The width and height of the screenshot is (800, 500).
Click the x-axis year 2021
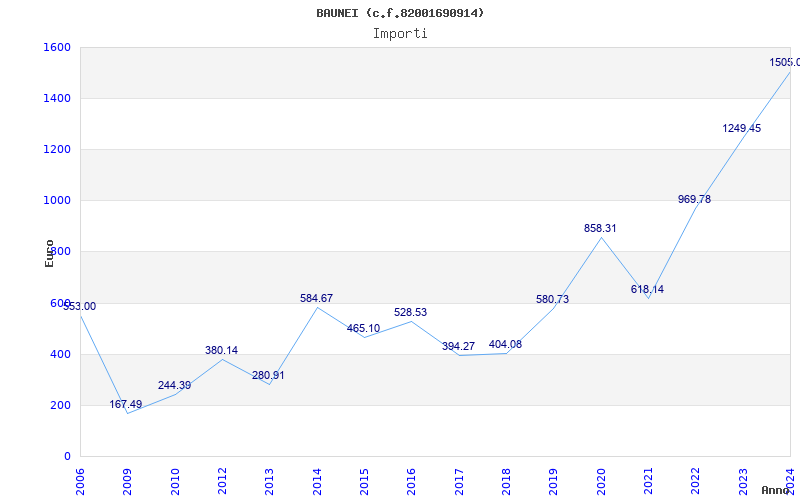point(648,482)
